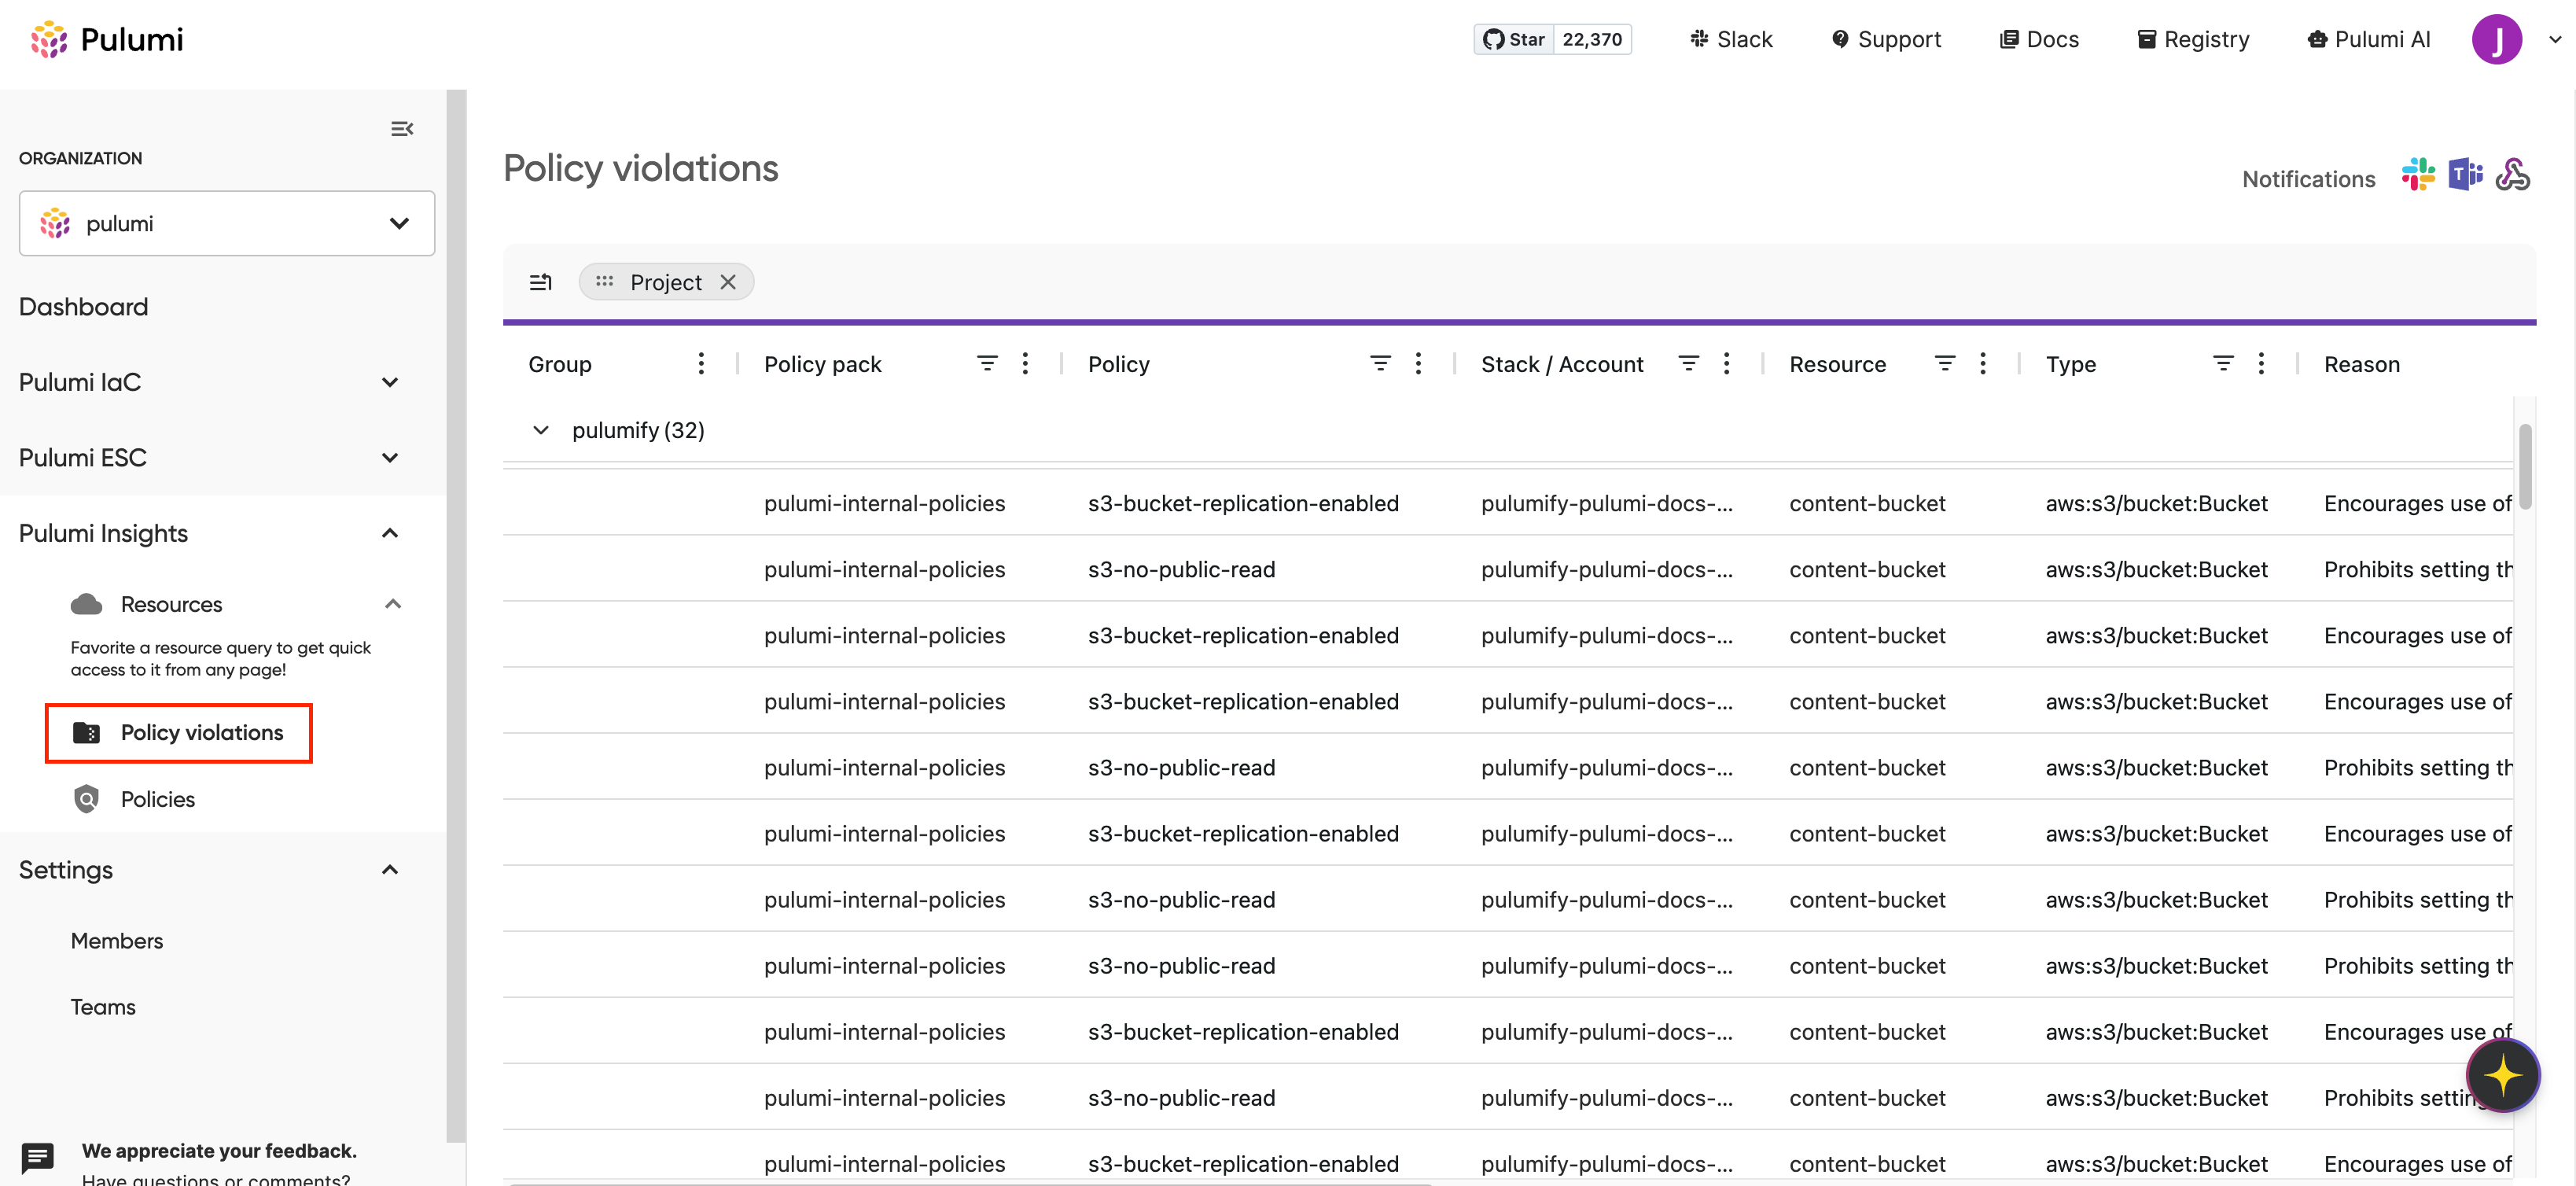Click the feedback chat bubble icon

point(38,1158)
